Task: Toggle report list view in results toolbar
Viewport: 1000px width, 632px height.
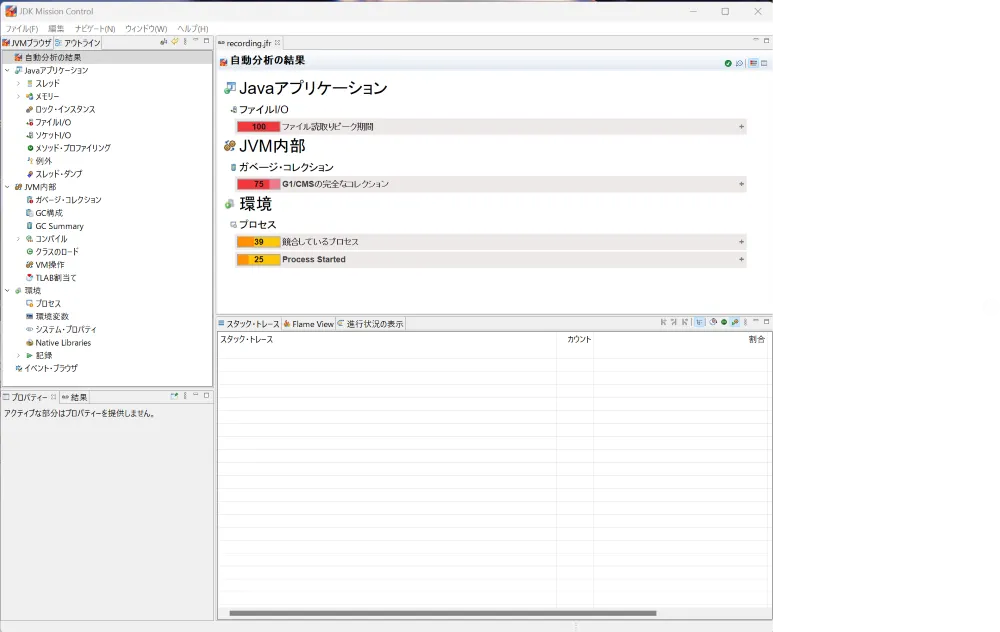Action: click(x=753, y=63)
